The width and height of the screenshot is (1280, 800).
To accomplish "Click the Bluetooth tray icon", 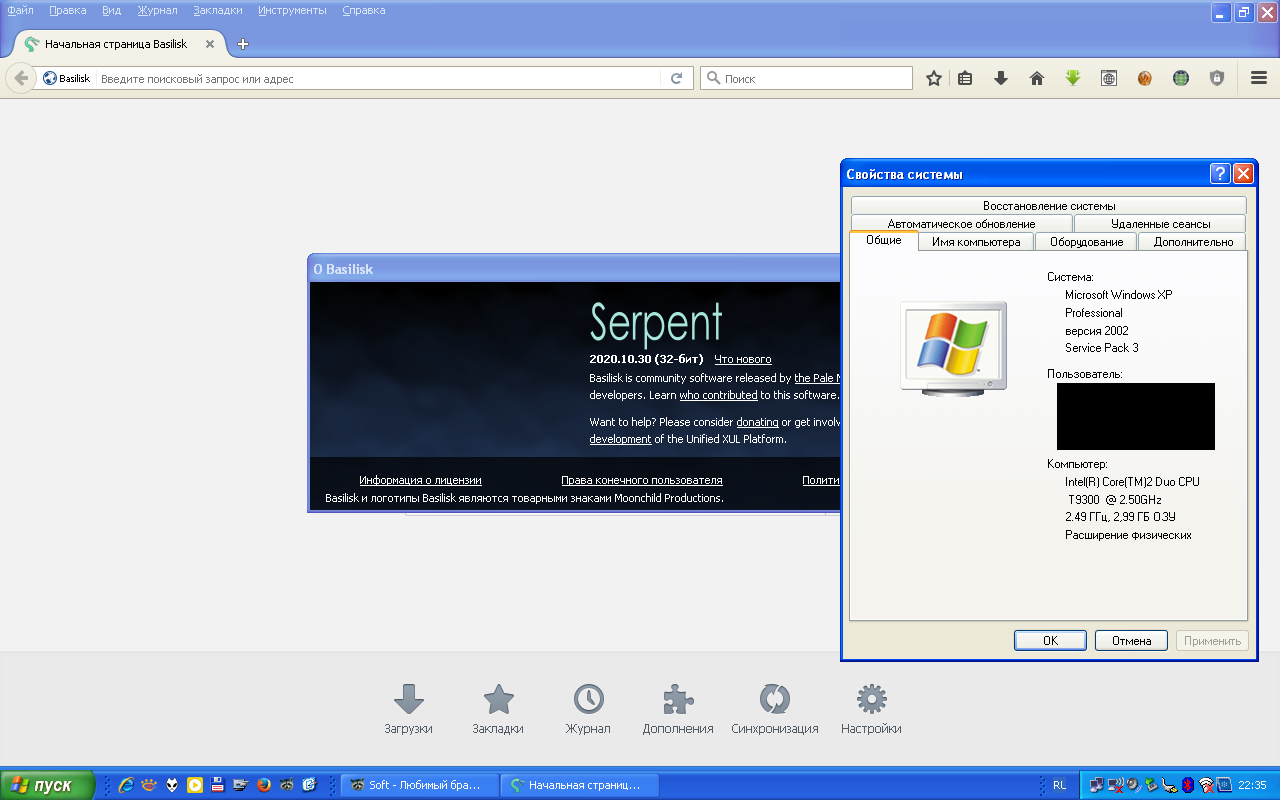I will click(x=1188, y=785).
